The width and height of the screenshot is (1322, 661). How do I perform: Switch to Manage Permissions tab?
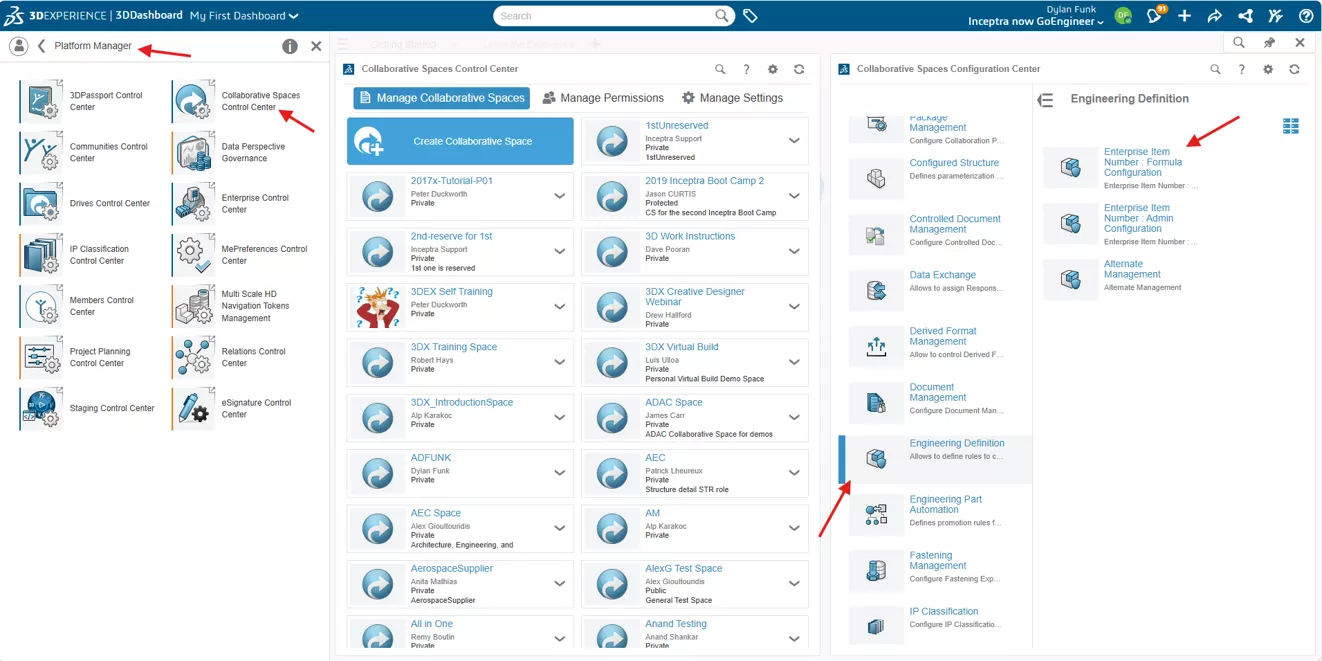tap(603, 98)
